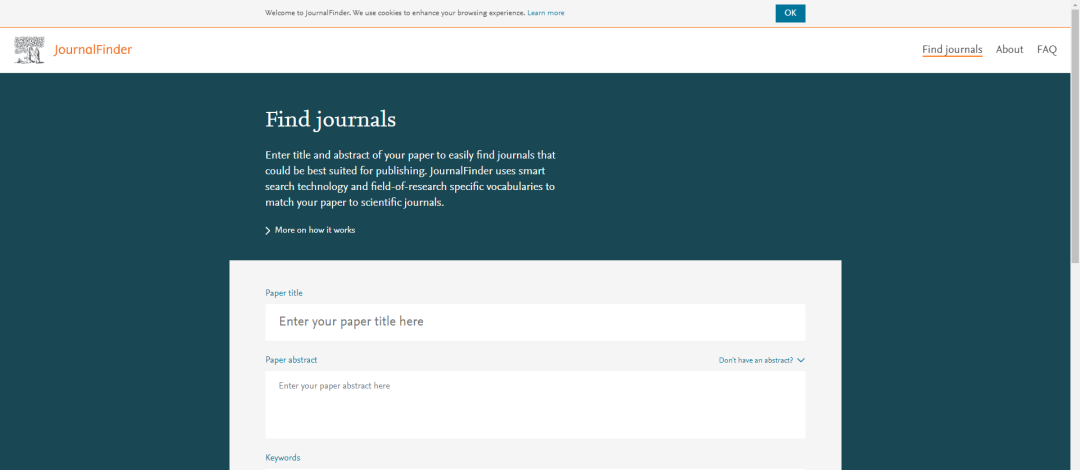Image resolution: width=1080 pixels, height=470 pixels.
Task: Go to the About page
Action: pos(1009,50)
